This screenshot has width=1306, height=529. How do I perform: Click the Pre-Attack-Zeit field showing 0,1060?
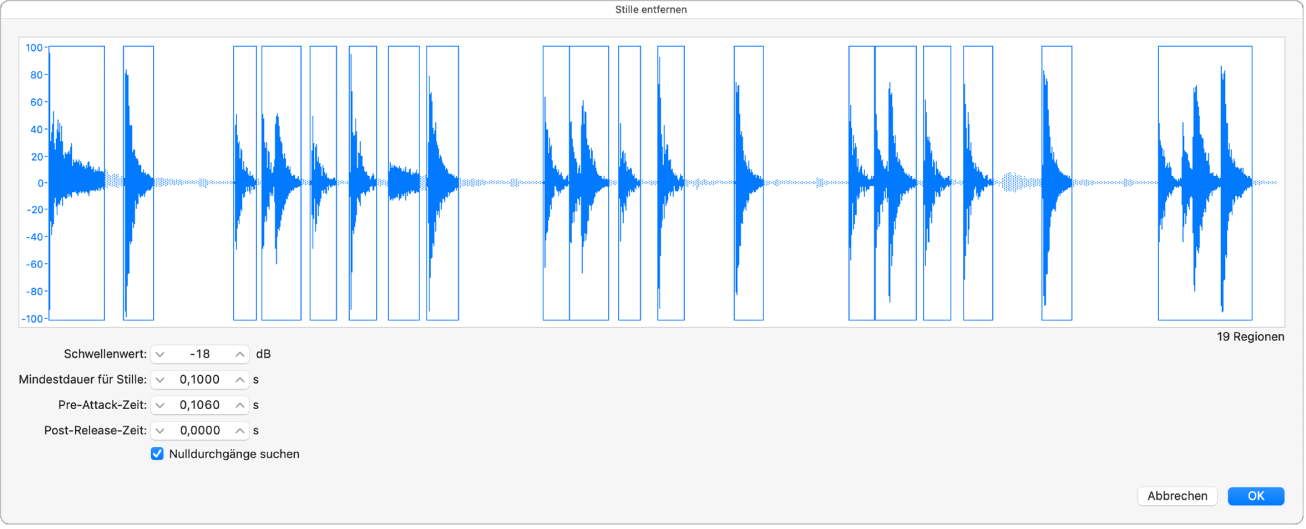click(200, 405)
